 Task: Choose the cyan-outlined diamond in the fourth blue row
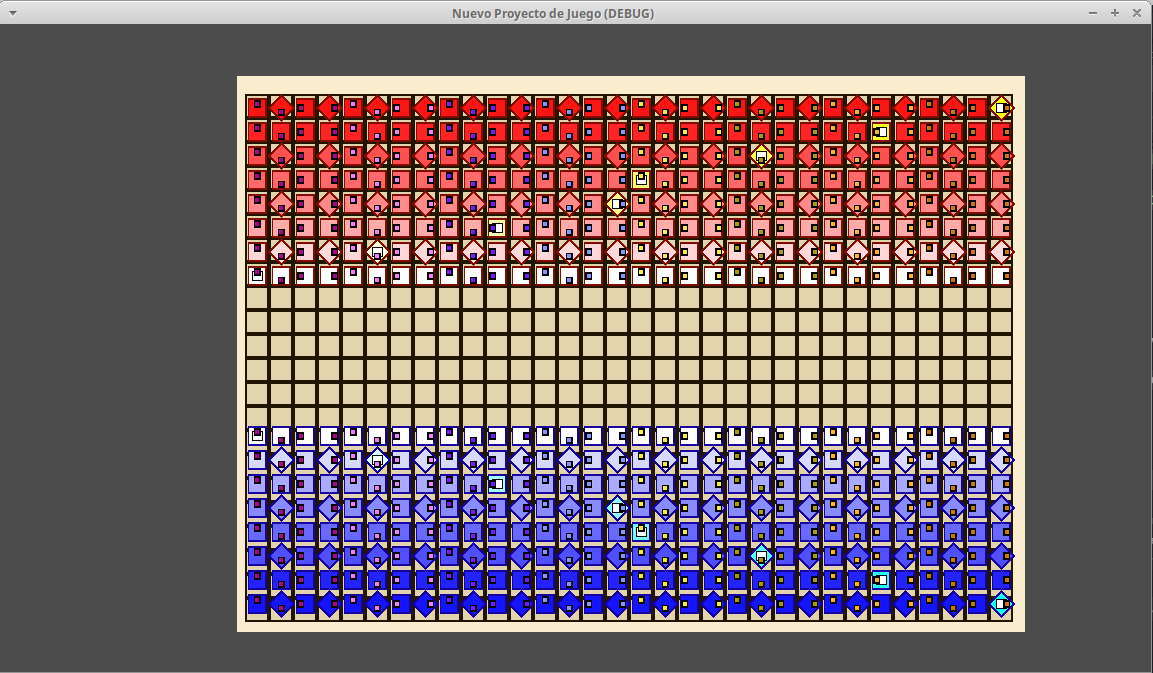[617, 508]
